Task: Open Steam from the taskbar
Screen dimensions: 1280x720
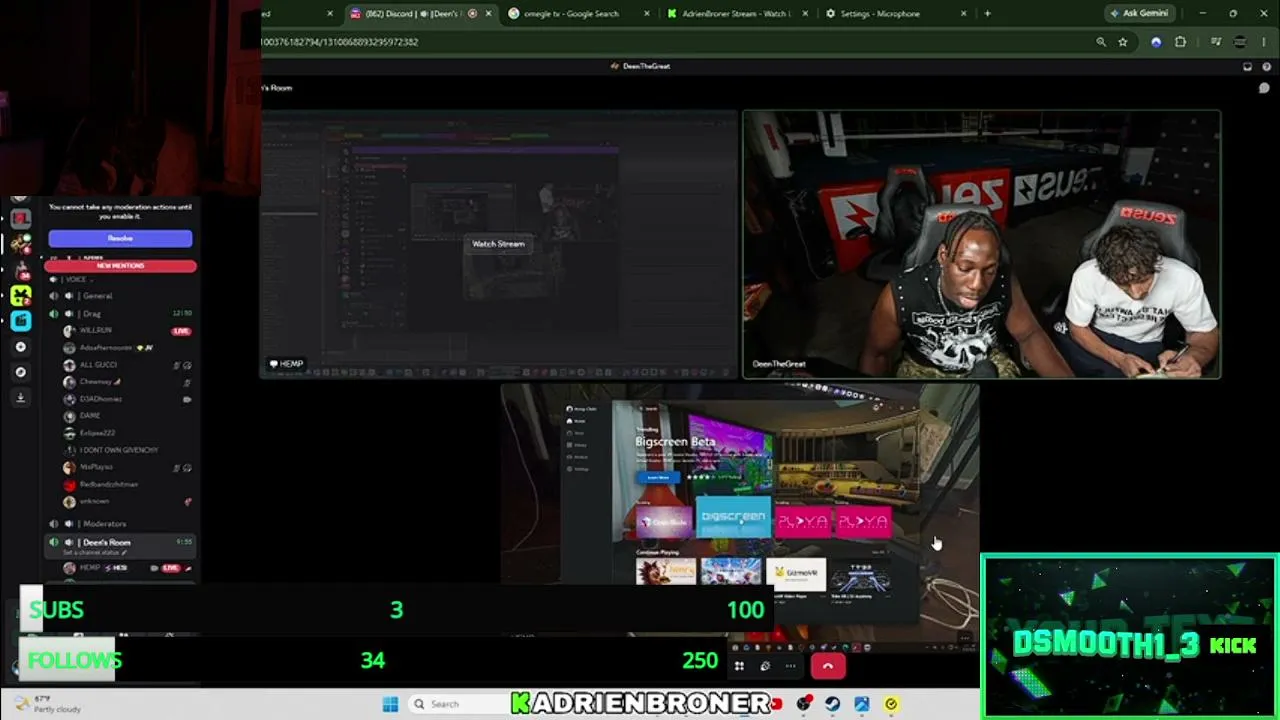Action: pyautogui.click(x=832, y=704)
